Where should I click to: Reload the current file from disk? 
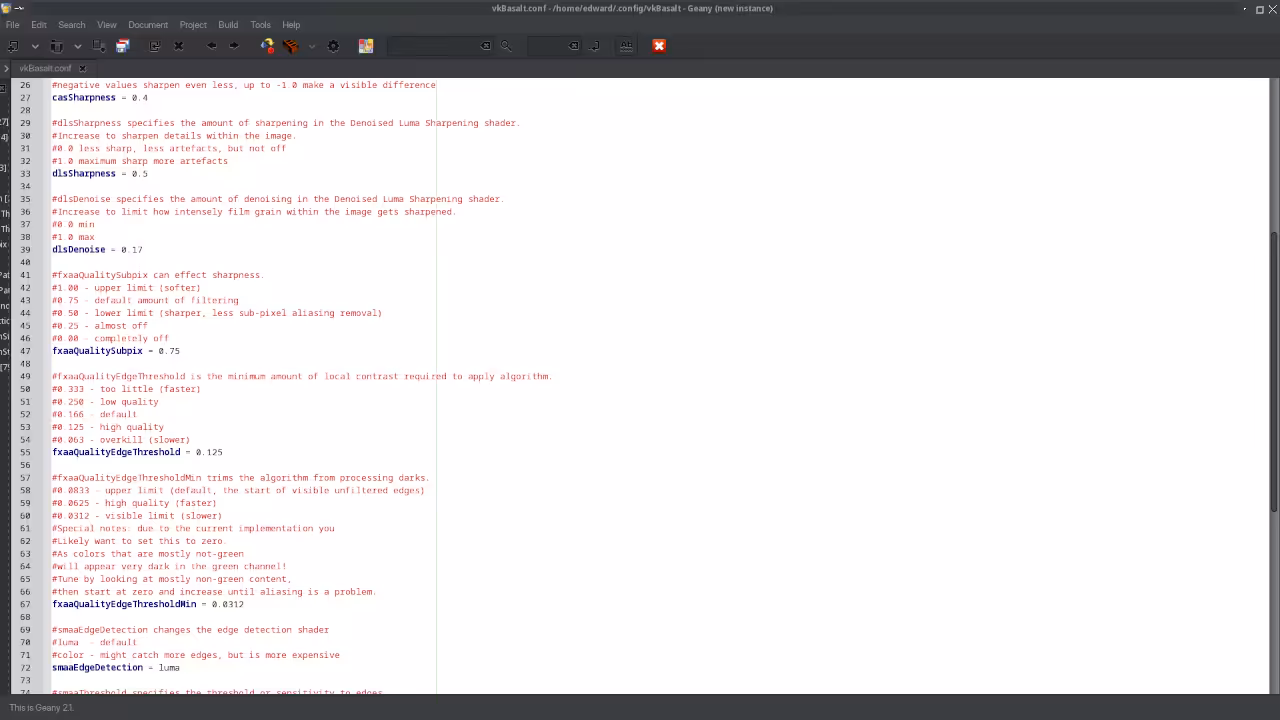click(155, 46)
